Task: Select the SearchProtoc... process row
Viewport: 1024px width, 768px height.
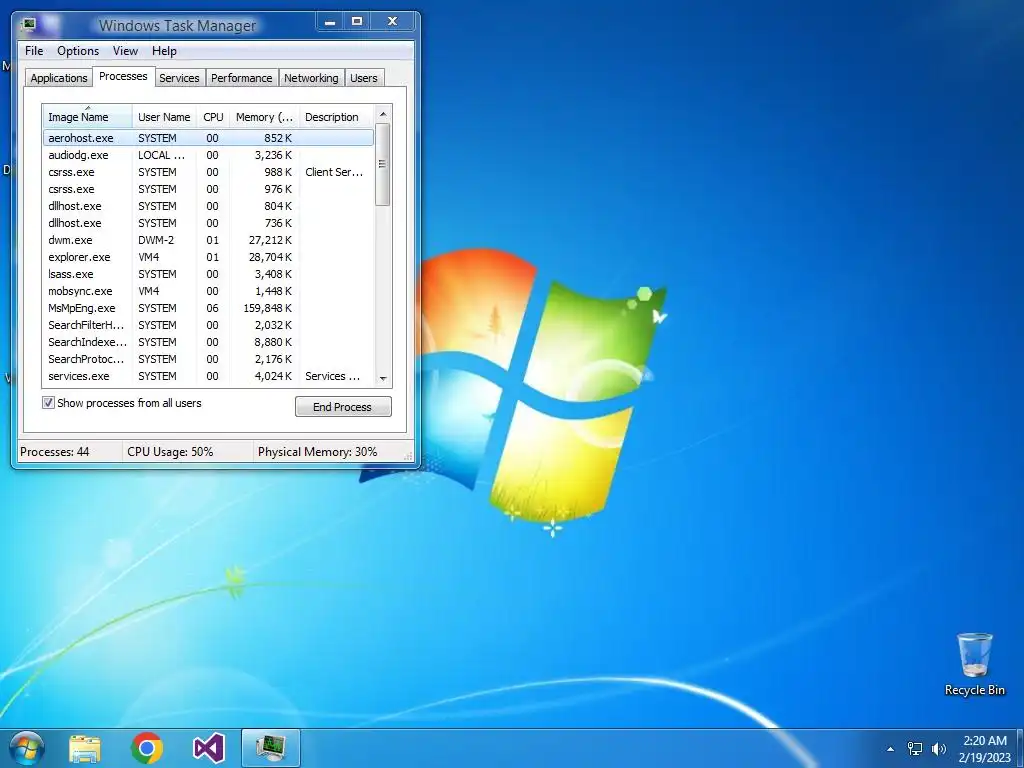Action: pos(208,359)
